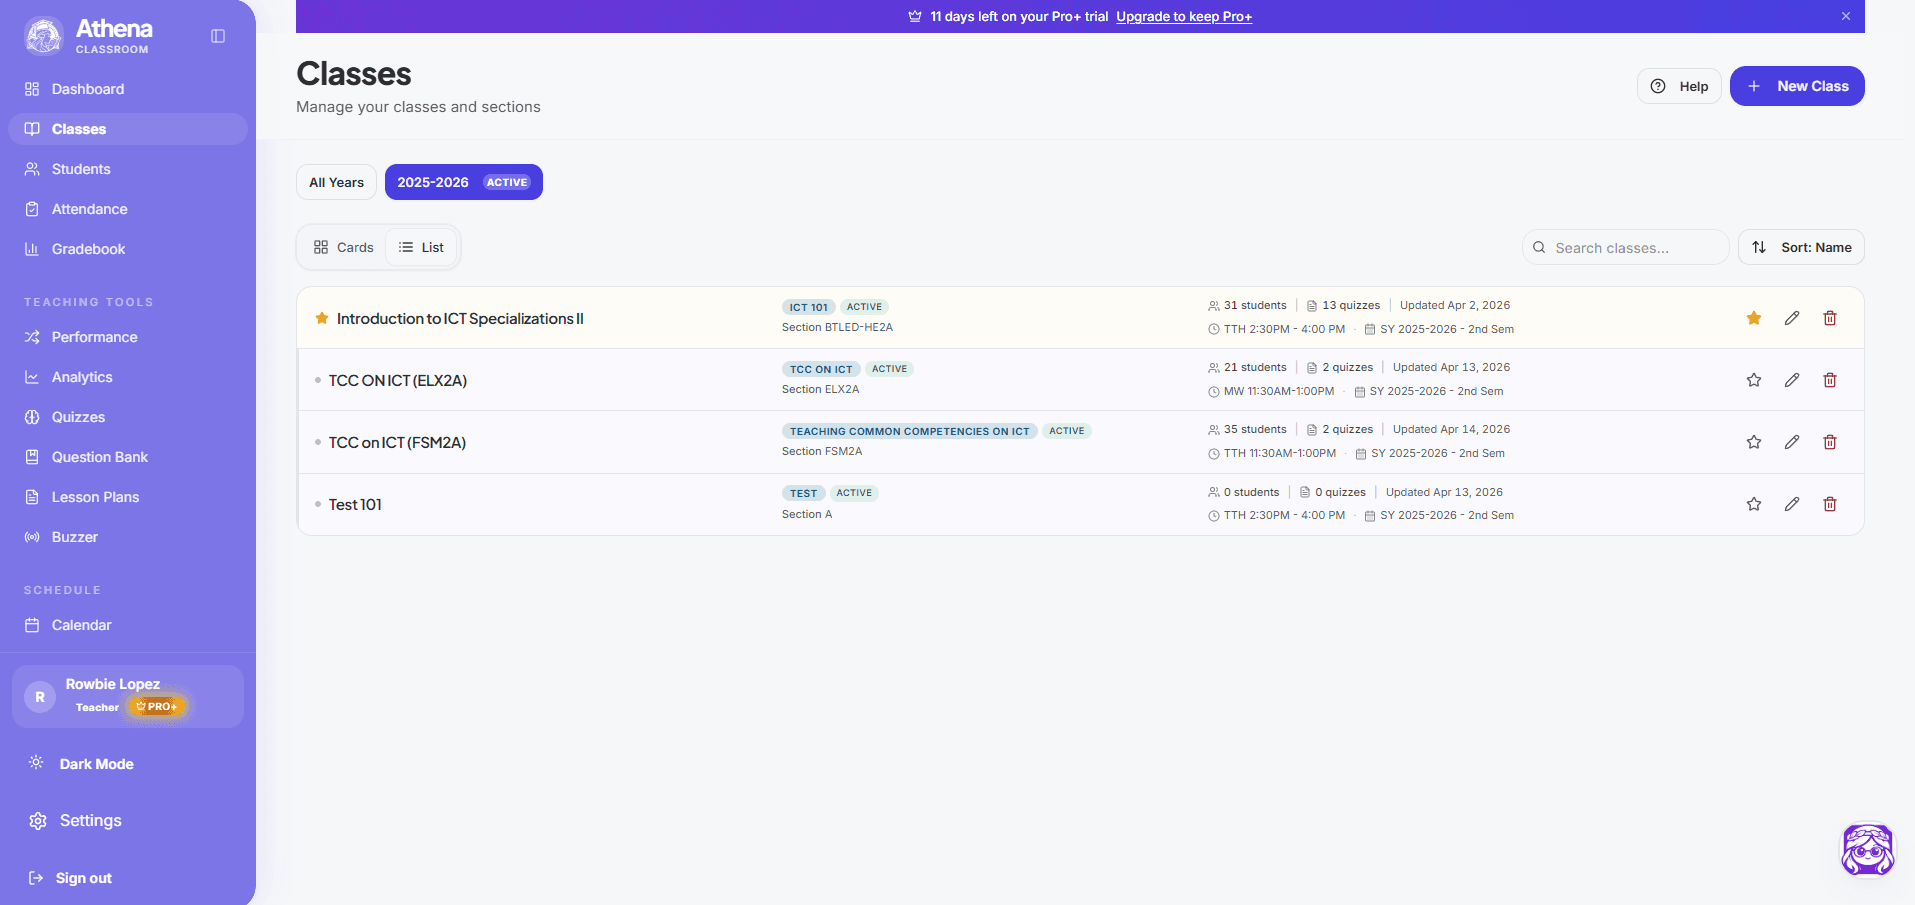
Task: Click the ICT 101 tag
Action: [808, 307]
